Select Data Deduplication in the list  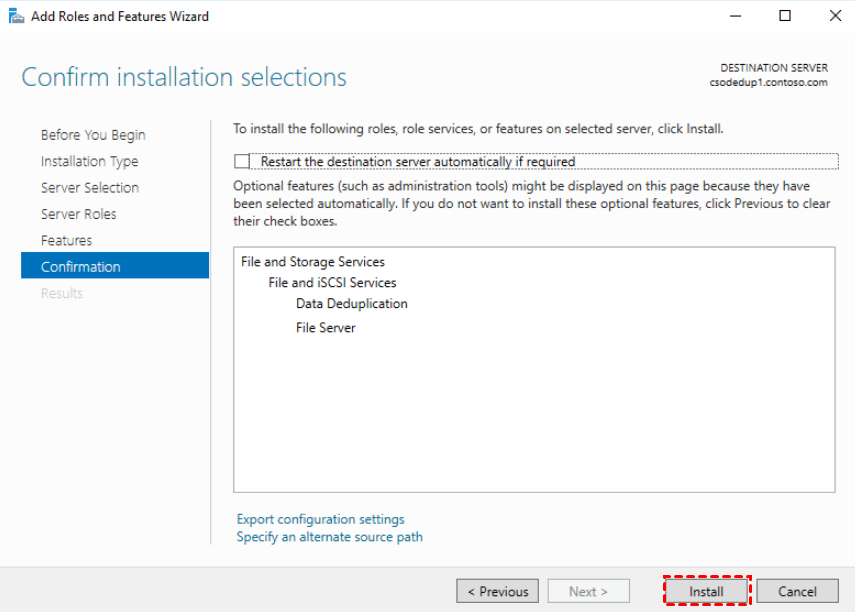pyautogui.click(x=352, y=304)
